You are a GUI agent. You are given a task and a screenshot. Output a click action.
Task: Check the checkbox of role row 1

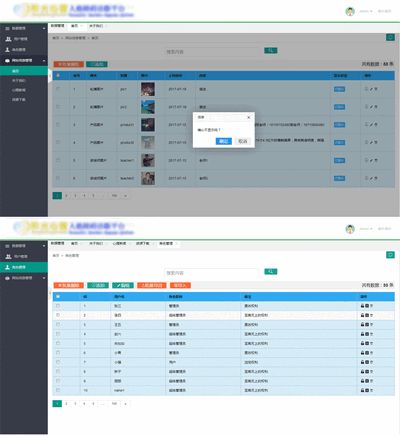click(58, 306)
